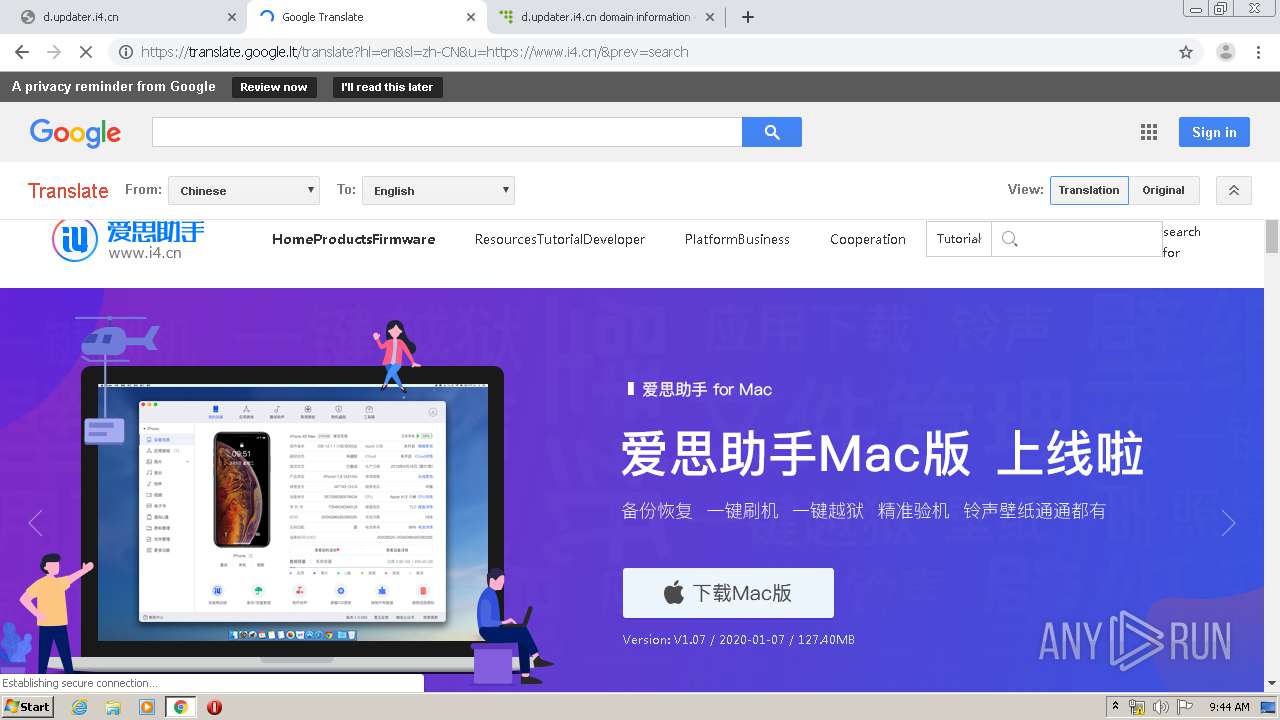1280x720 pixels.
Task: Open a new browser tab
Action: (x=748, y=17)
